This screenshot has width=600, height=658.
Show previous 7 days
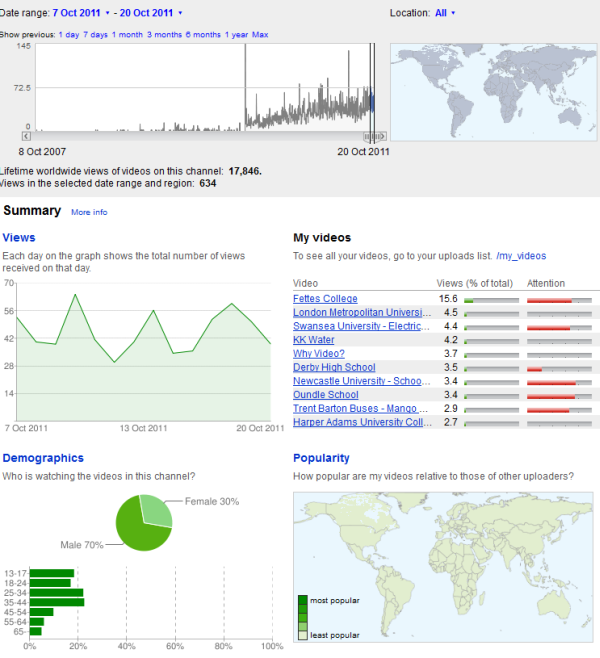click(x=95, y=35)
